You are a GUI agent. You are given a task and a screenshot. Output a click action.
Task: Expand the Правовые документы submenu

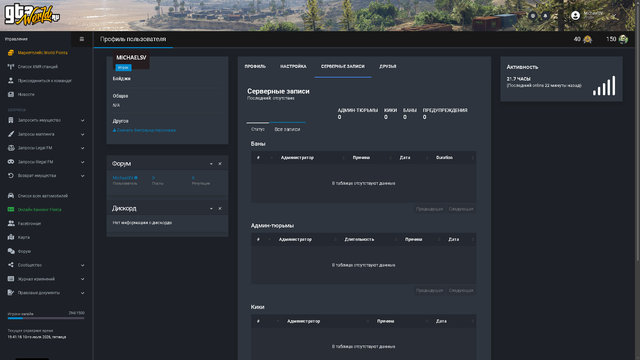click(82, 293)
